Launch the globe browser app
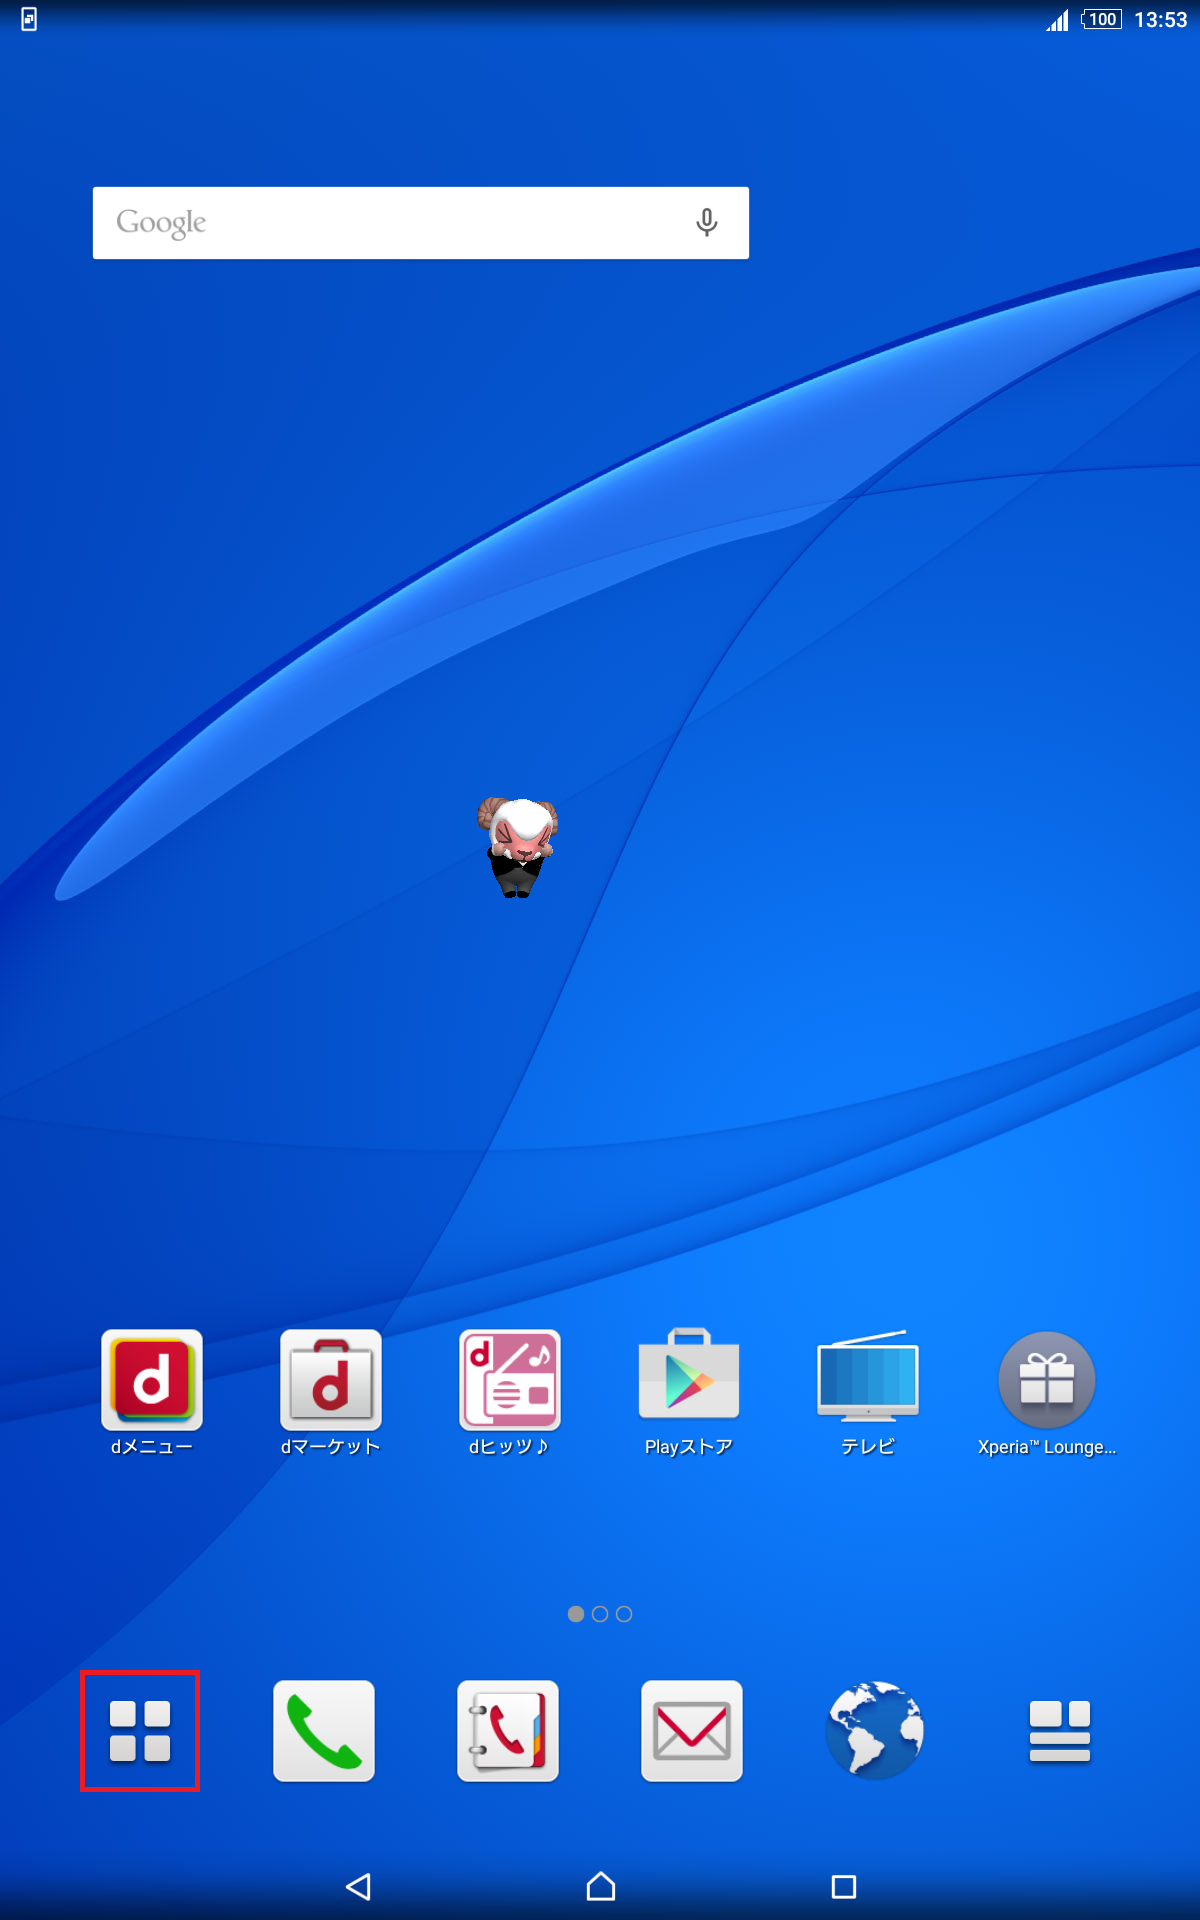 click(876, 1730)
